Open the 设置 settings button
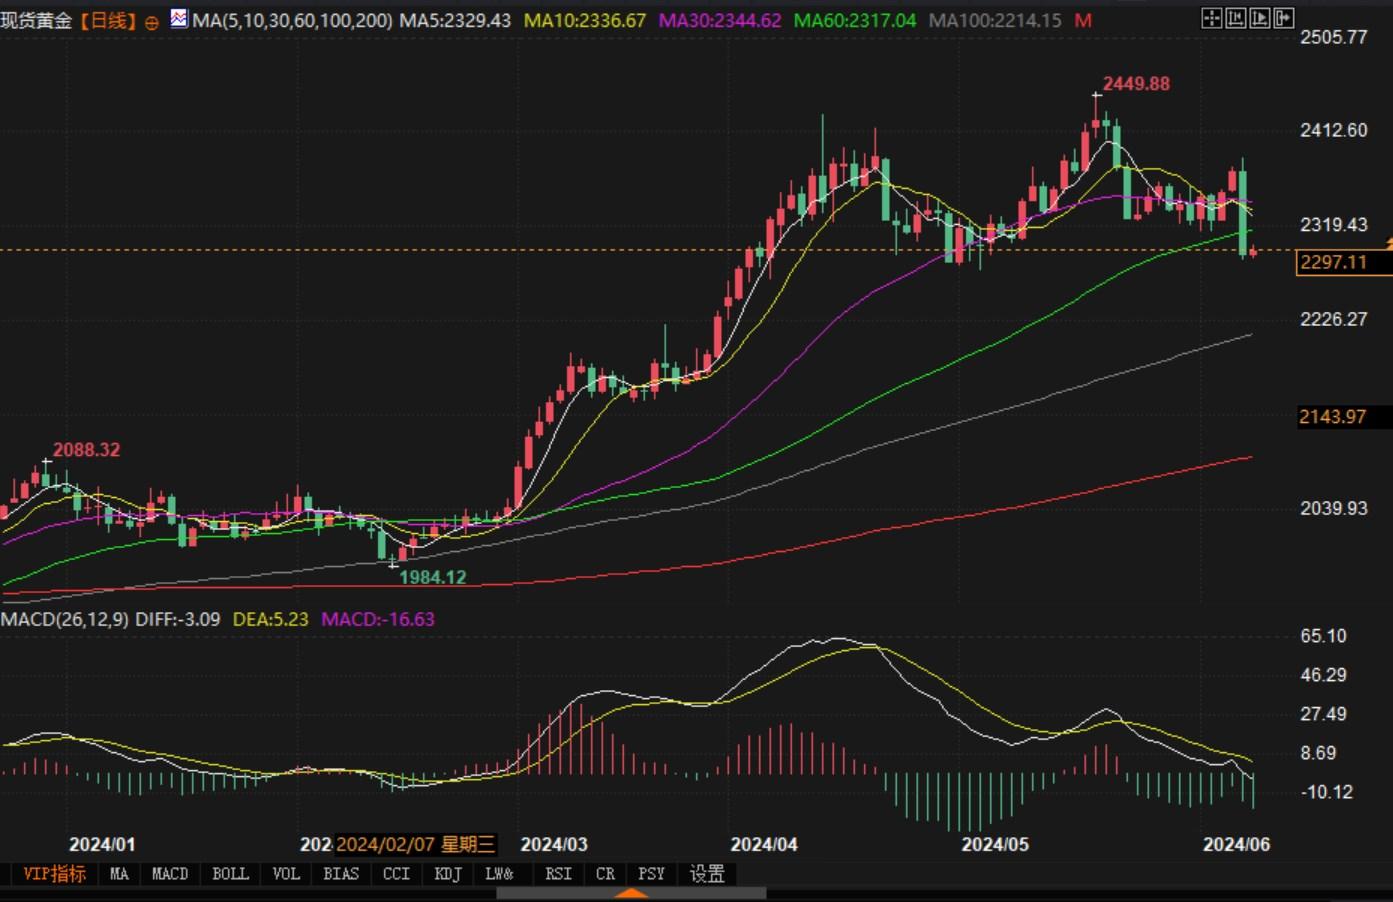The height and width of the screenshot is (902, 1393). (707, 874)
